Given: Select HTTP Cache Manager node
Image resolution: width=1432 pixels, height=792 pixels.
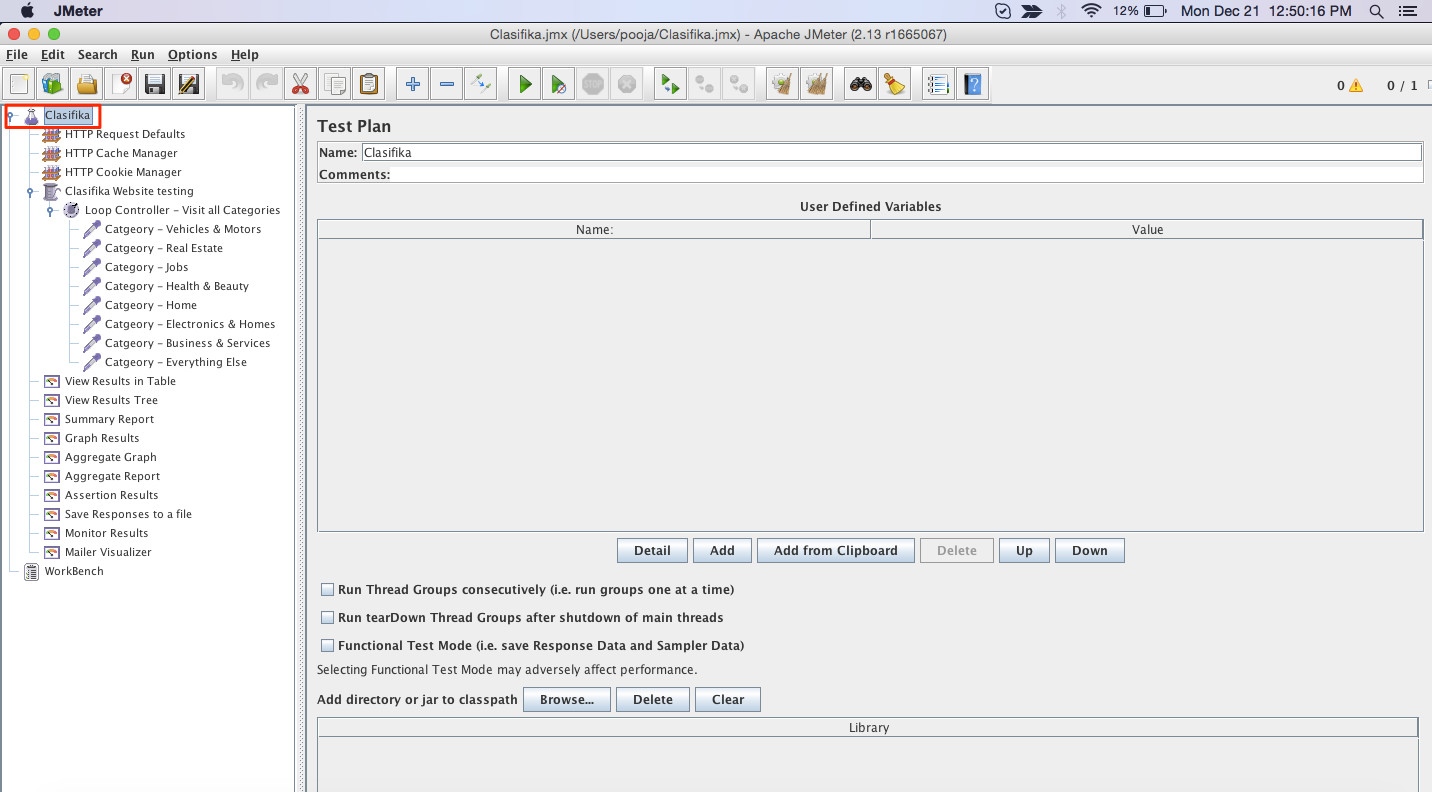Looking at the screenshot, I should 121,153.
